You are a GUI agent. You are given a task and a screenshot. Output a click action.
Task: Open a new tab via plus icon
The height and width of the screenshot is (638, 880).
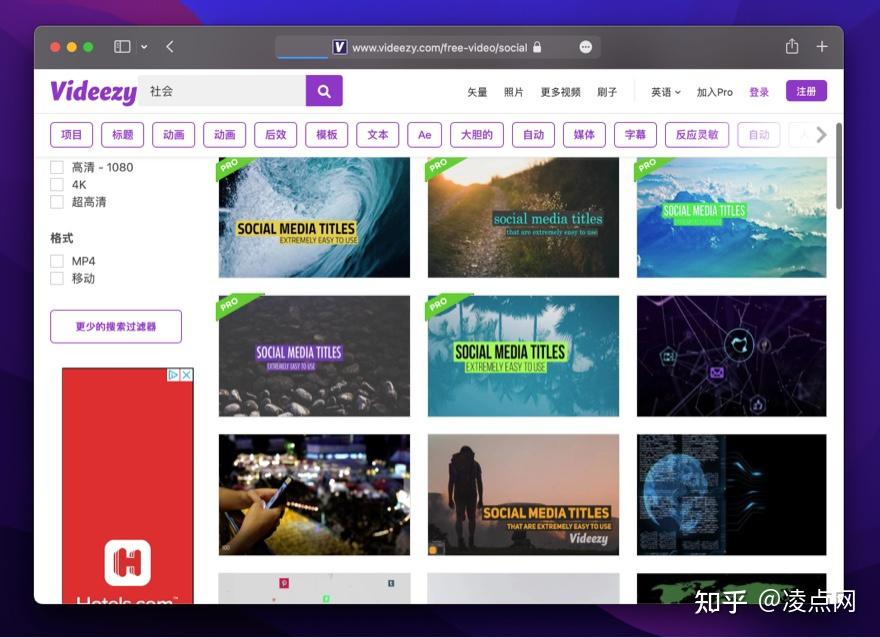[x=821, y=46]
